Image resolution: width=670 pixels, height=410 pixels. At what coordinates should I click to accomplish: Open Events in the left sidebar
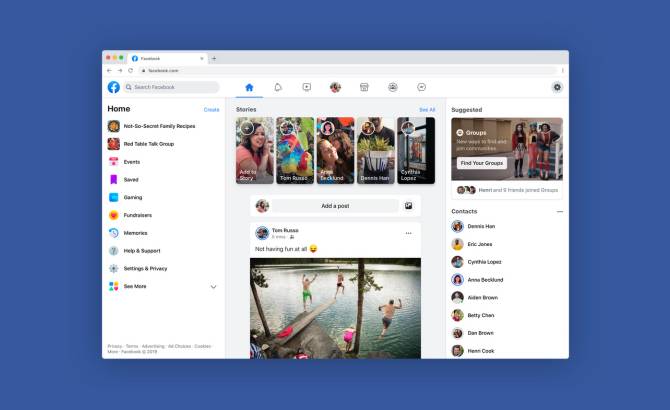pos(131,161)
